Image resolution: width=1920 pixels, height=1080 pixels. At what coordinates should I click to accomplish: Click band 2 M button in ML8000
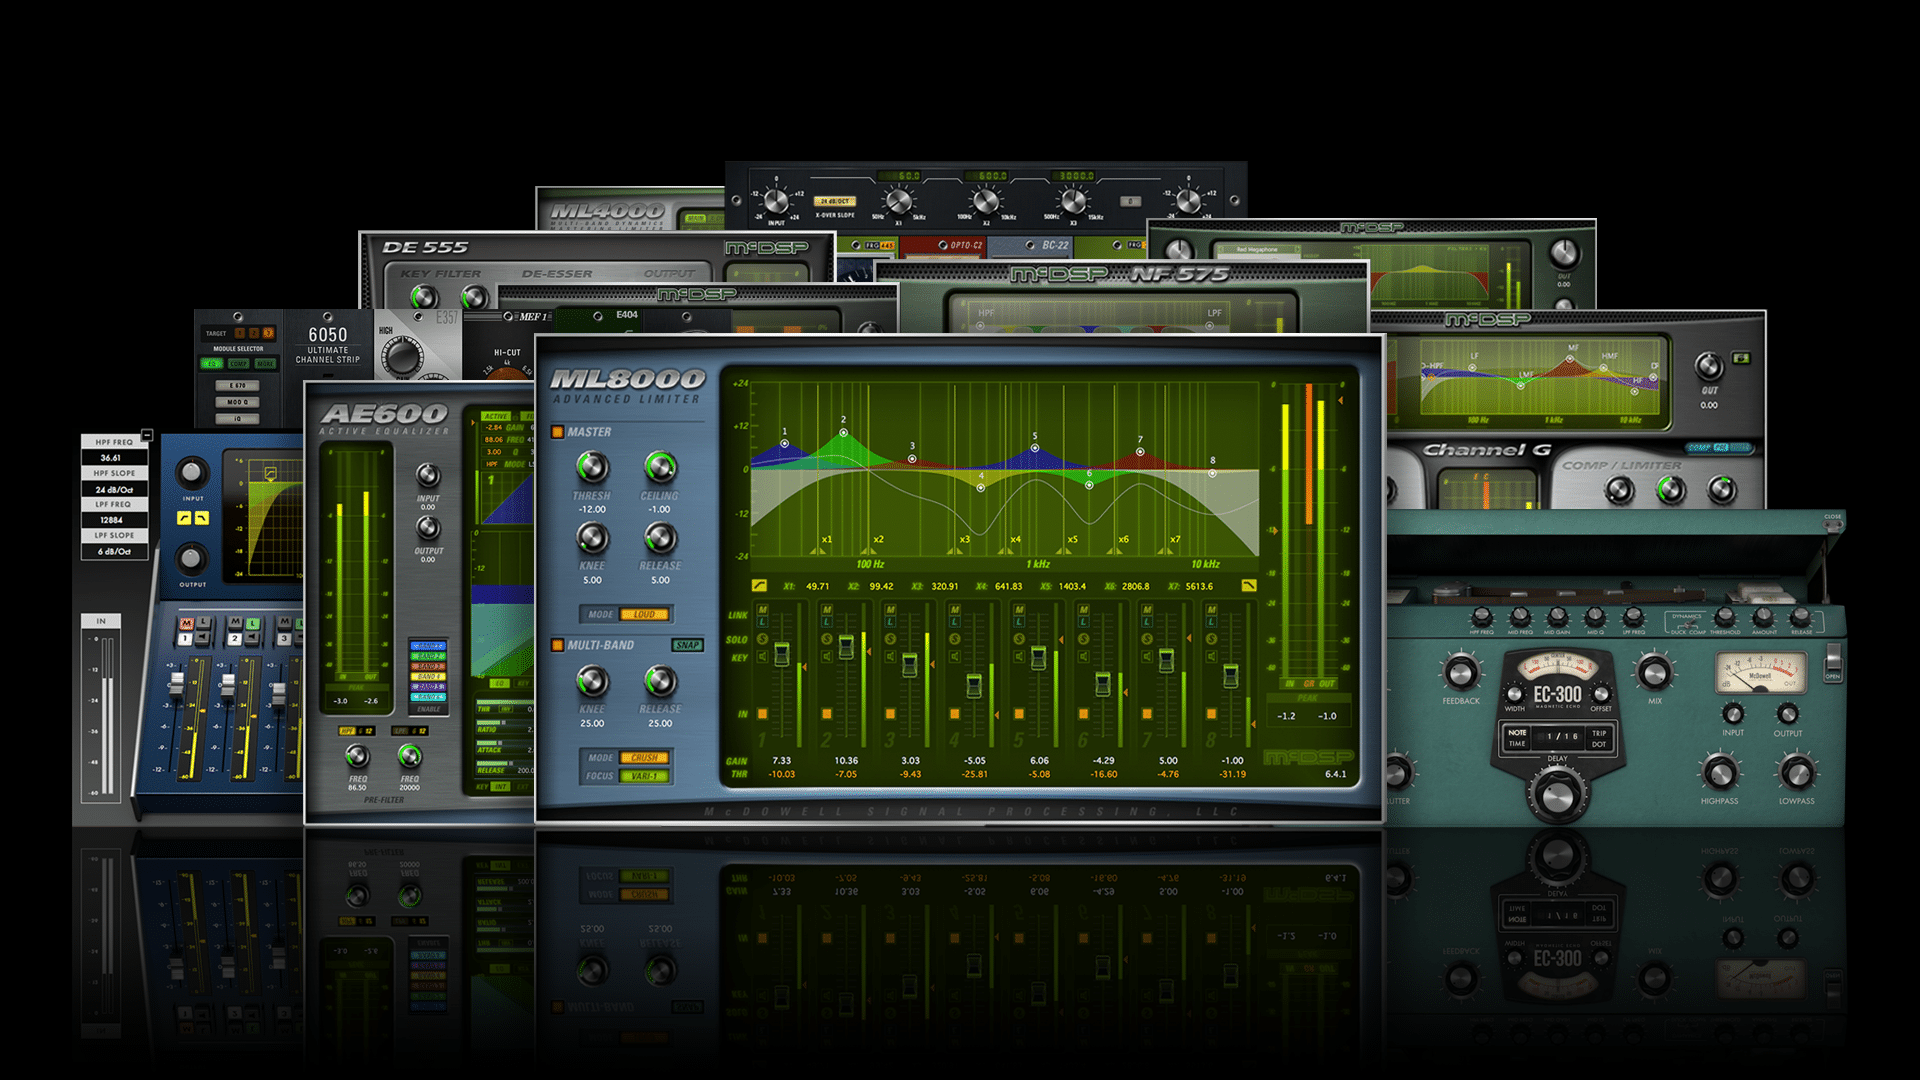[827, 609]
